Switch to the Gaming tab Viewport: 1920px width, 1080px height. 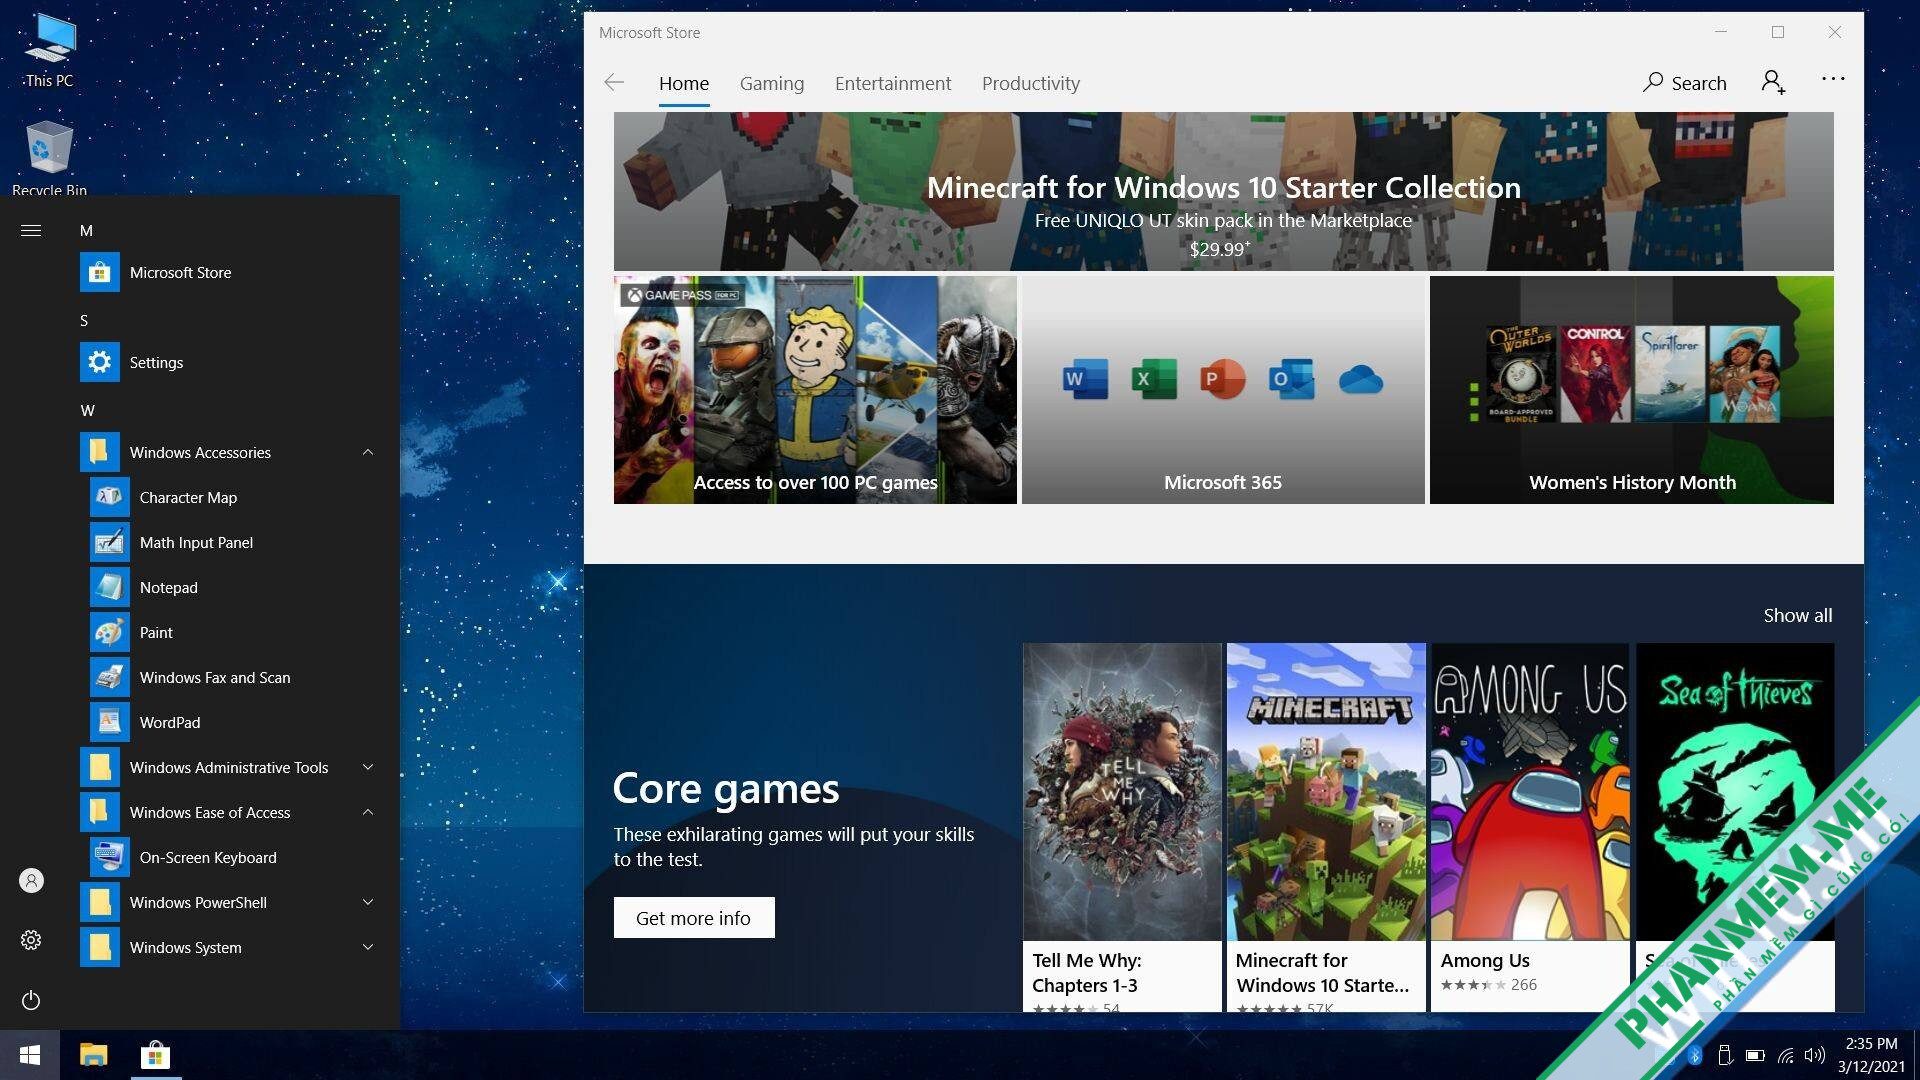[x=771, y=84]
